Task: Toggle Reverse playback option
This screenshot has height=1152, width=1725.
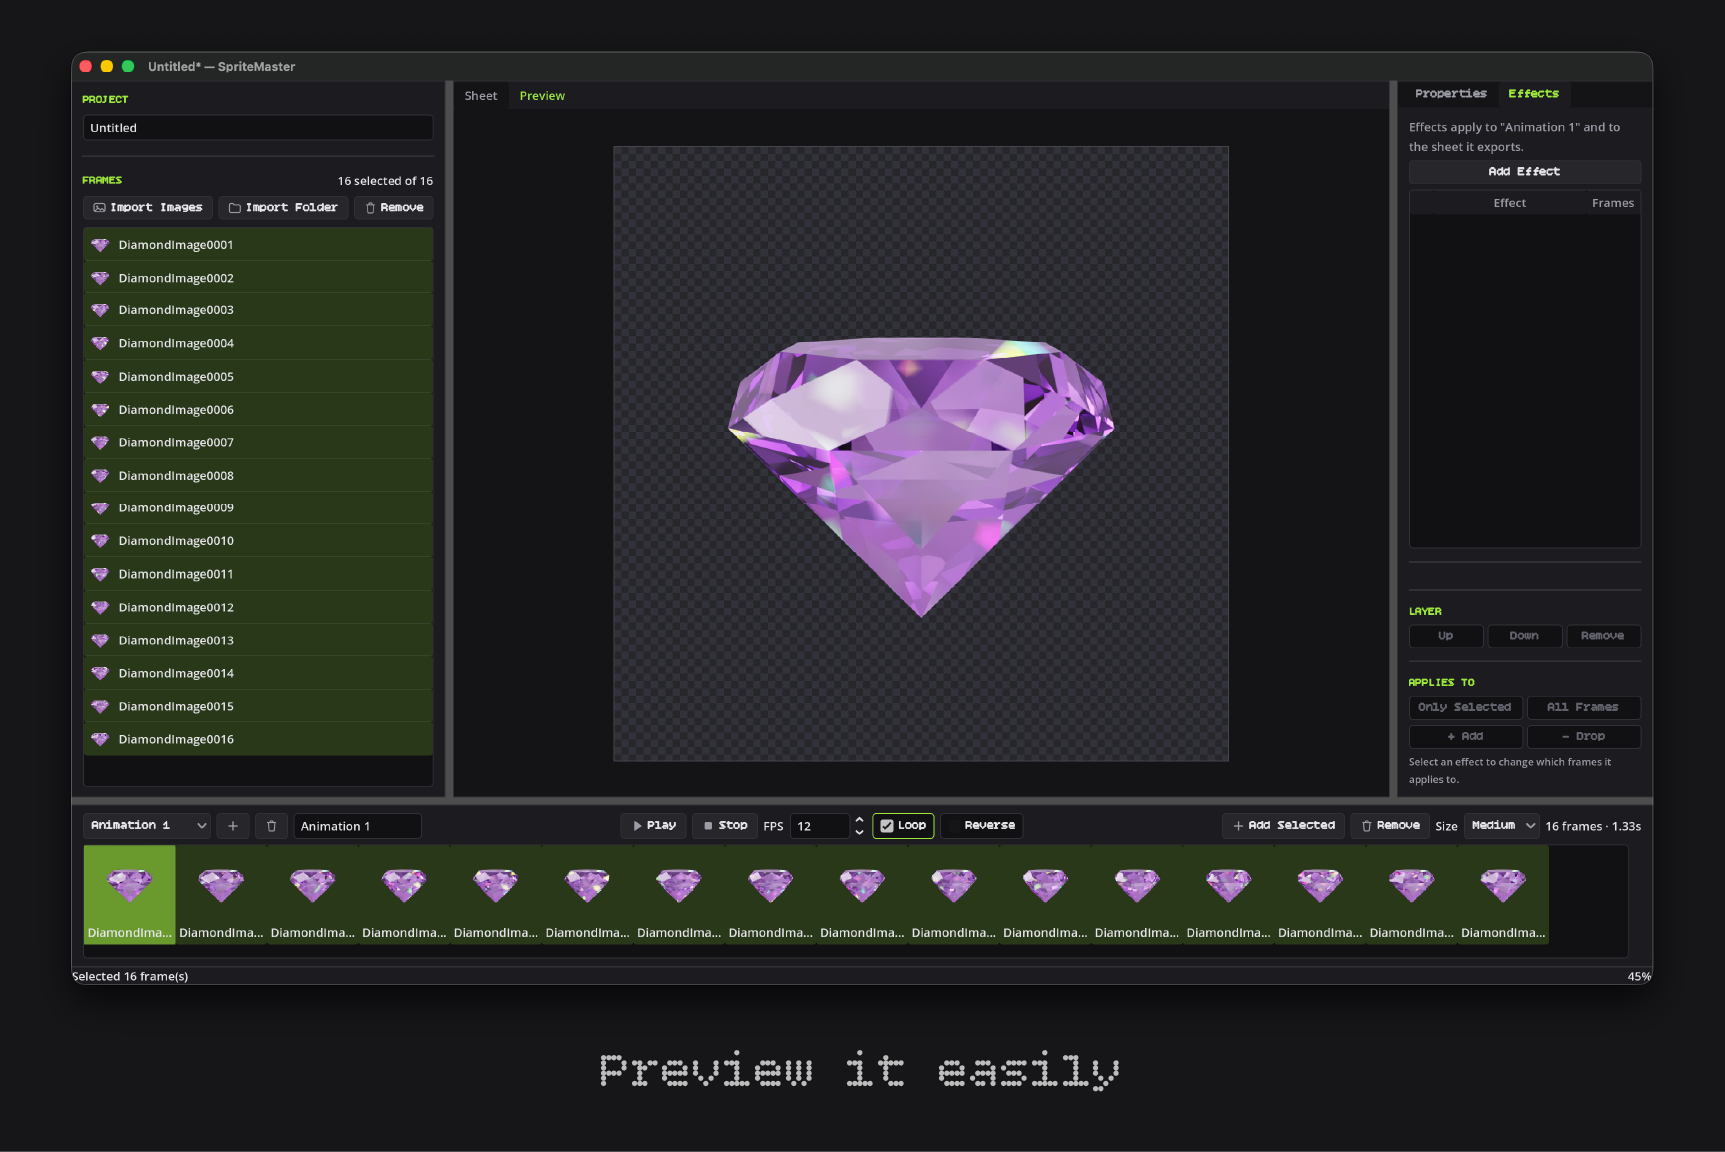Action: click(x=982, y=826)
